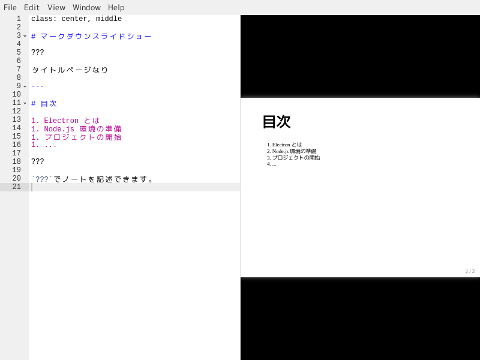The width and height of the screenshot is (480, 360).
Task: Click the 目次 title in slide preview
Action: click(276, 121)
